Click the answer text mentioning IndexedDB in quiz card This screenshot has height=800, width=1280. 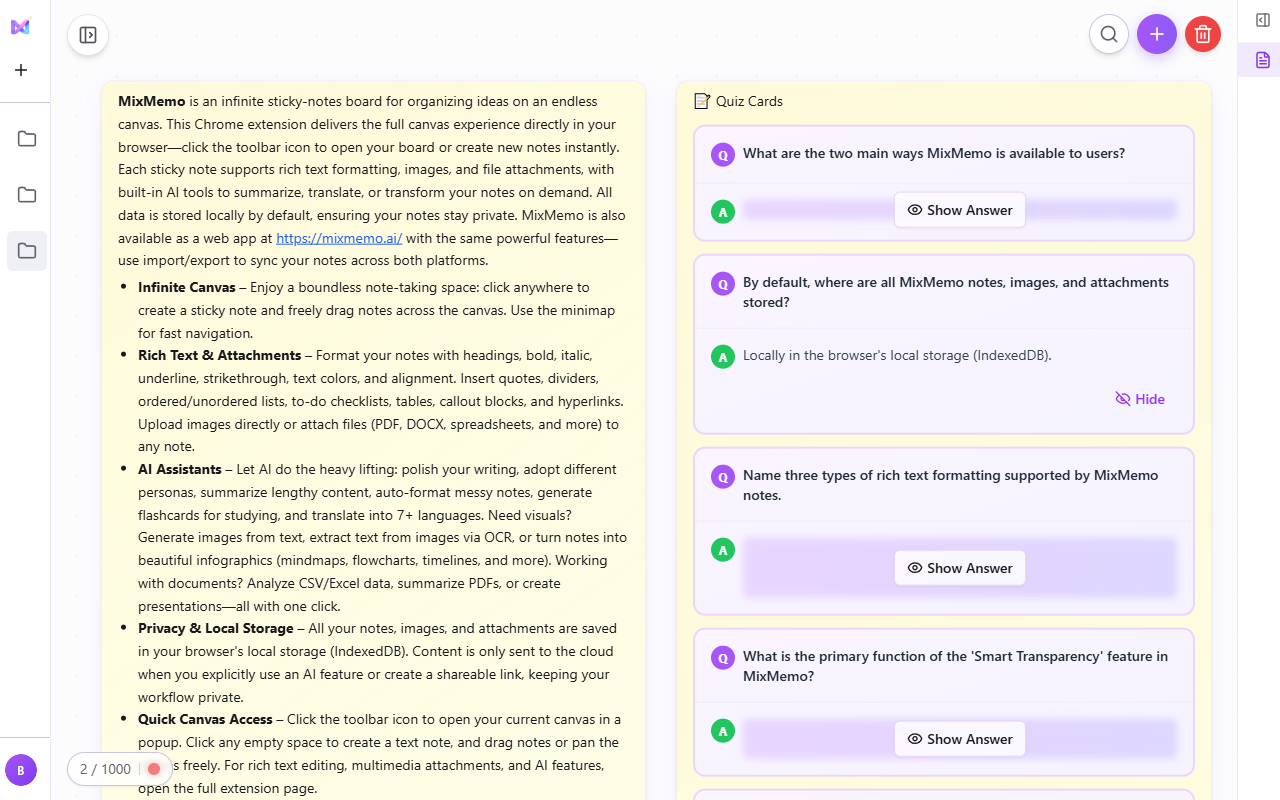coord(897,355)
